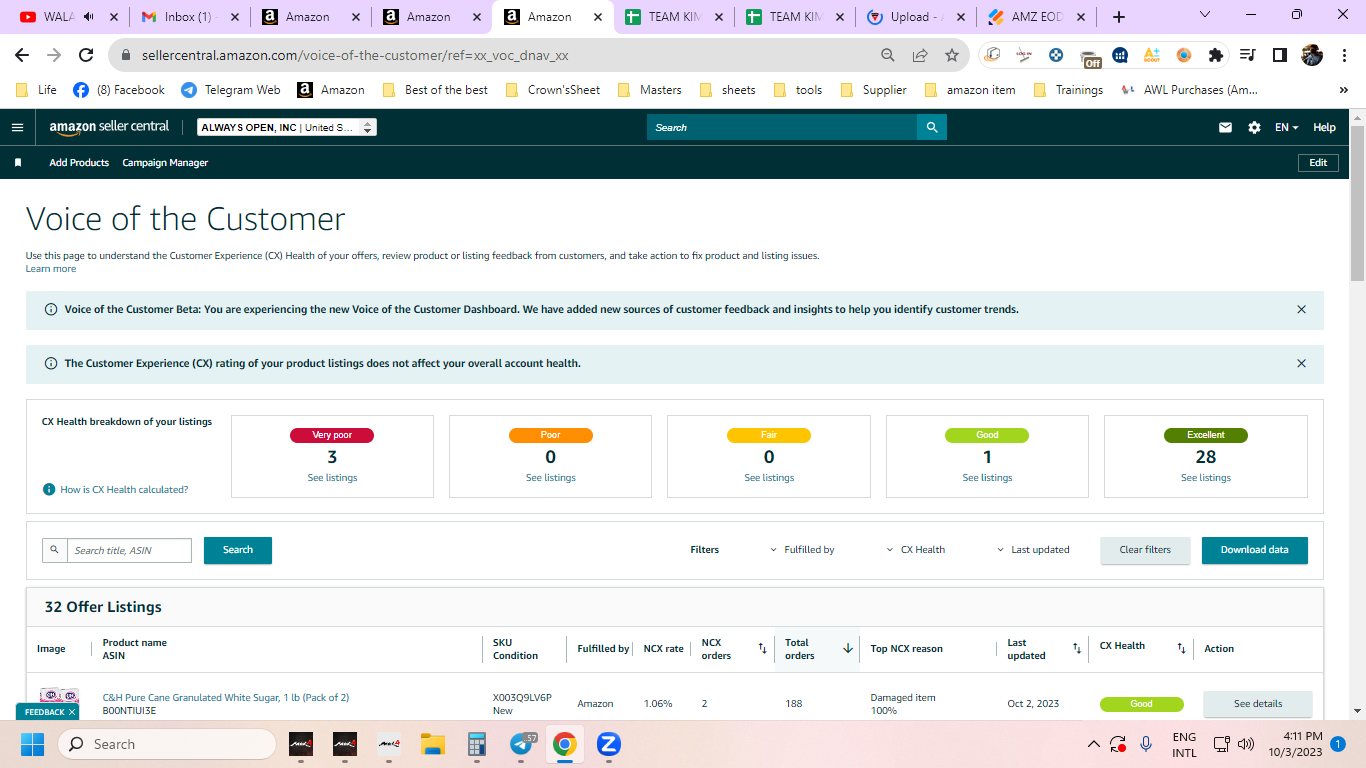Viewport: 1366px width, 768px height.
Task: Switch to the AMZ EOD browser tab
Action: (x=1036, y=17)
